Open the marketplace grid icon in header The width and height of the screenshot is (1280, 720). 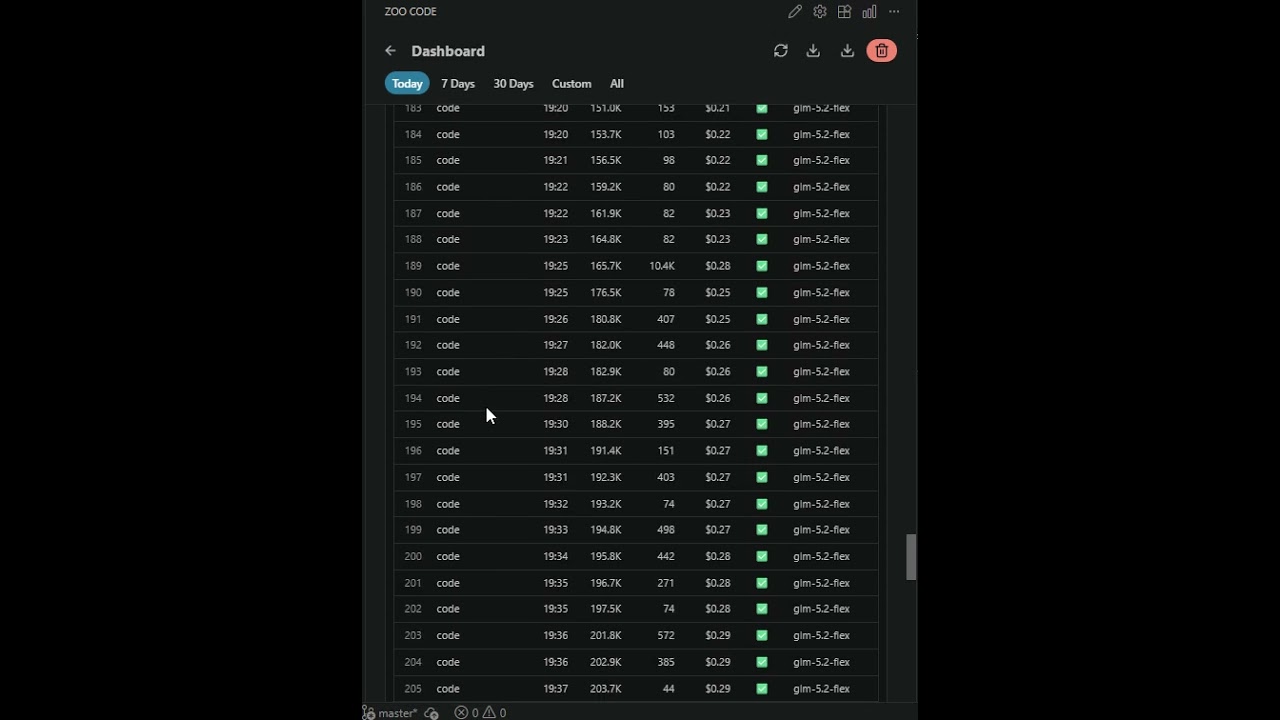(845, 12)
